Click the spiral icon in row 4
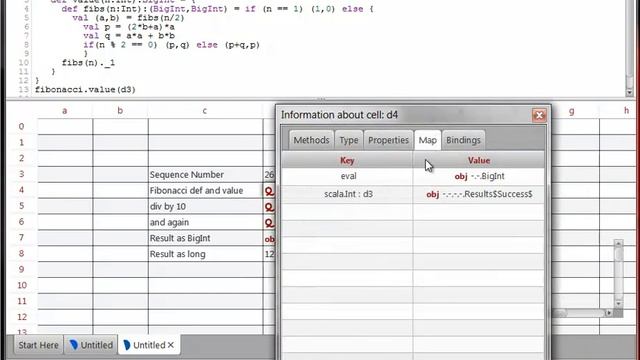 (269, 191)
